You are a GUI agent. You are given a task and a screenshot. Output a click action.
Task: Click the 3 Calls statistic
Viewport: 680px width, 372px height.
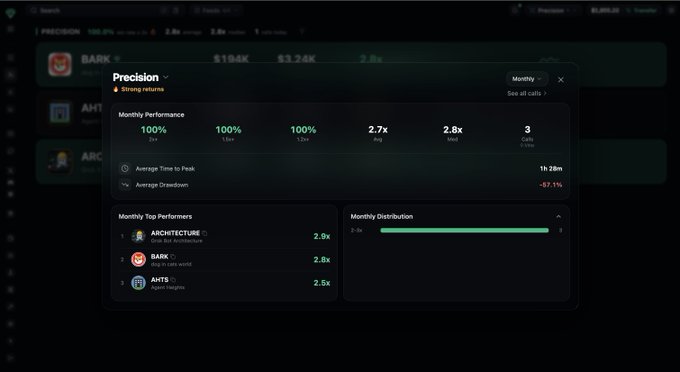point(527,136)
